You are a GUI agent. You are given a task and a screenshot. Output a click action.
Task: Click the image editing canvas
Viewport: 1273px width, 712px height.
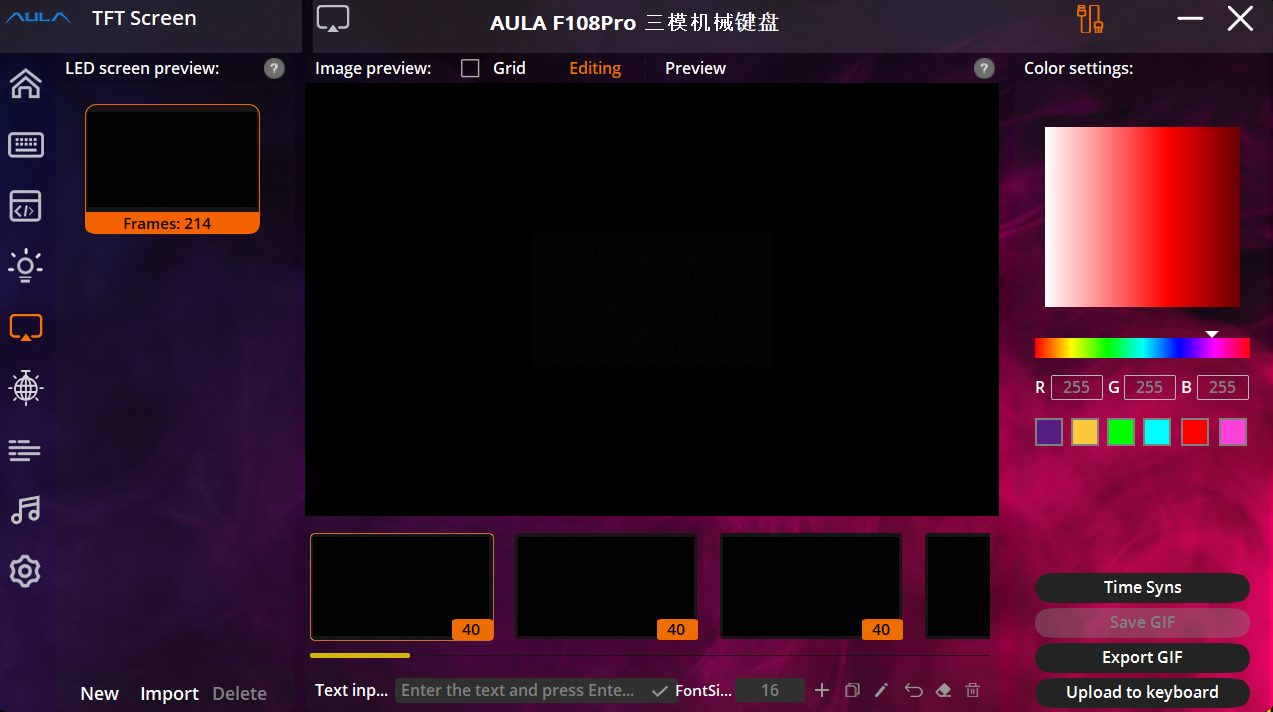point(652,299)
